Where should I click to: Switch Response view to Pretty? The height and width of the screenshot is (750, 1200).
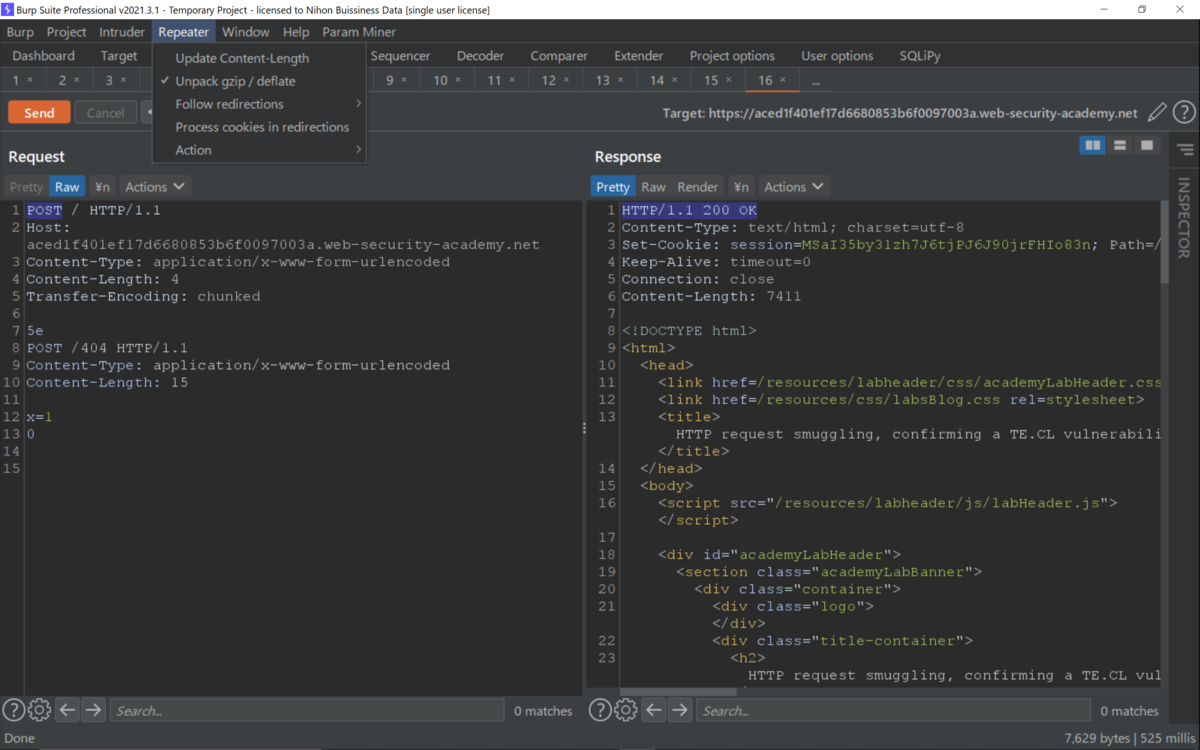(x=613, y=187)
